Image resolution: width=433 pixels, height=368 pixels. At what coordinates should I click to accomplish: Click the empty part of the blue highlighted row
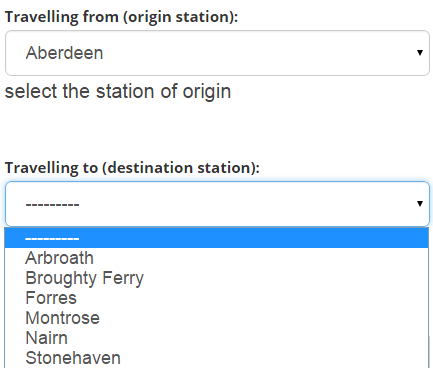(253, 238)
